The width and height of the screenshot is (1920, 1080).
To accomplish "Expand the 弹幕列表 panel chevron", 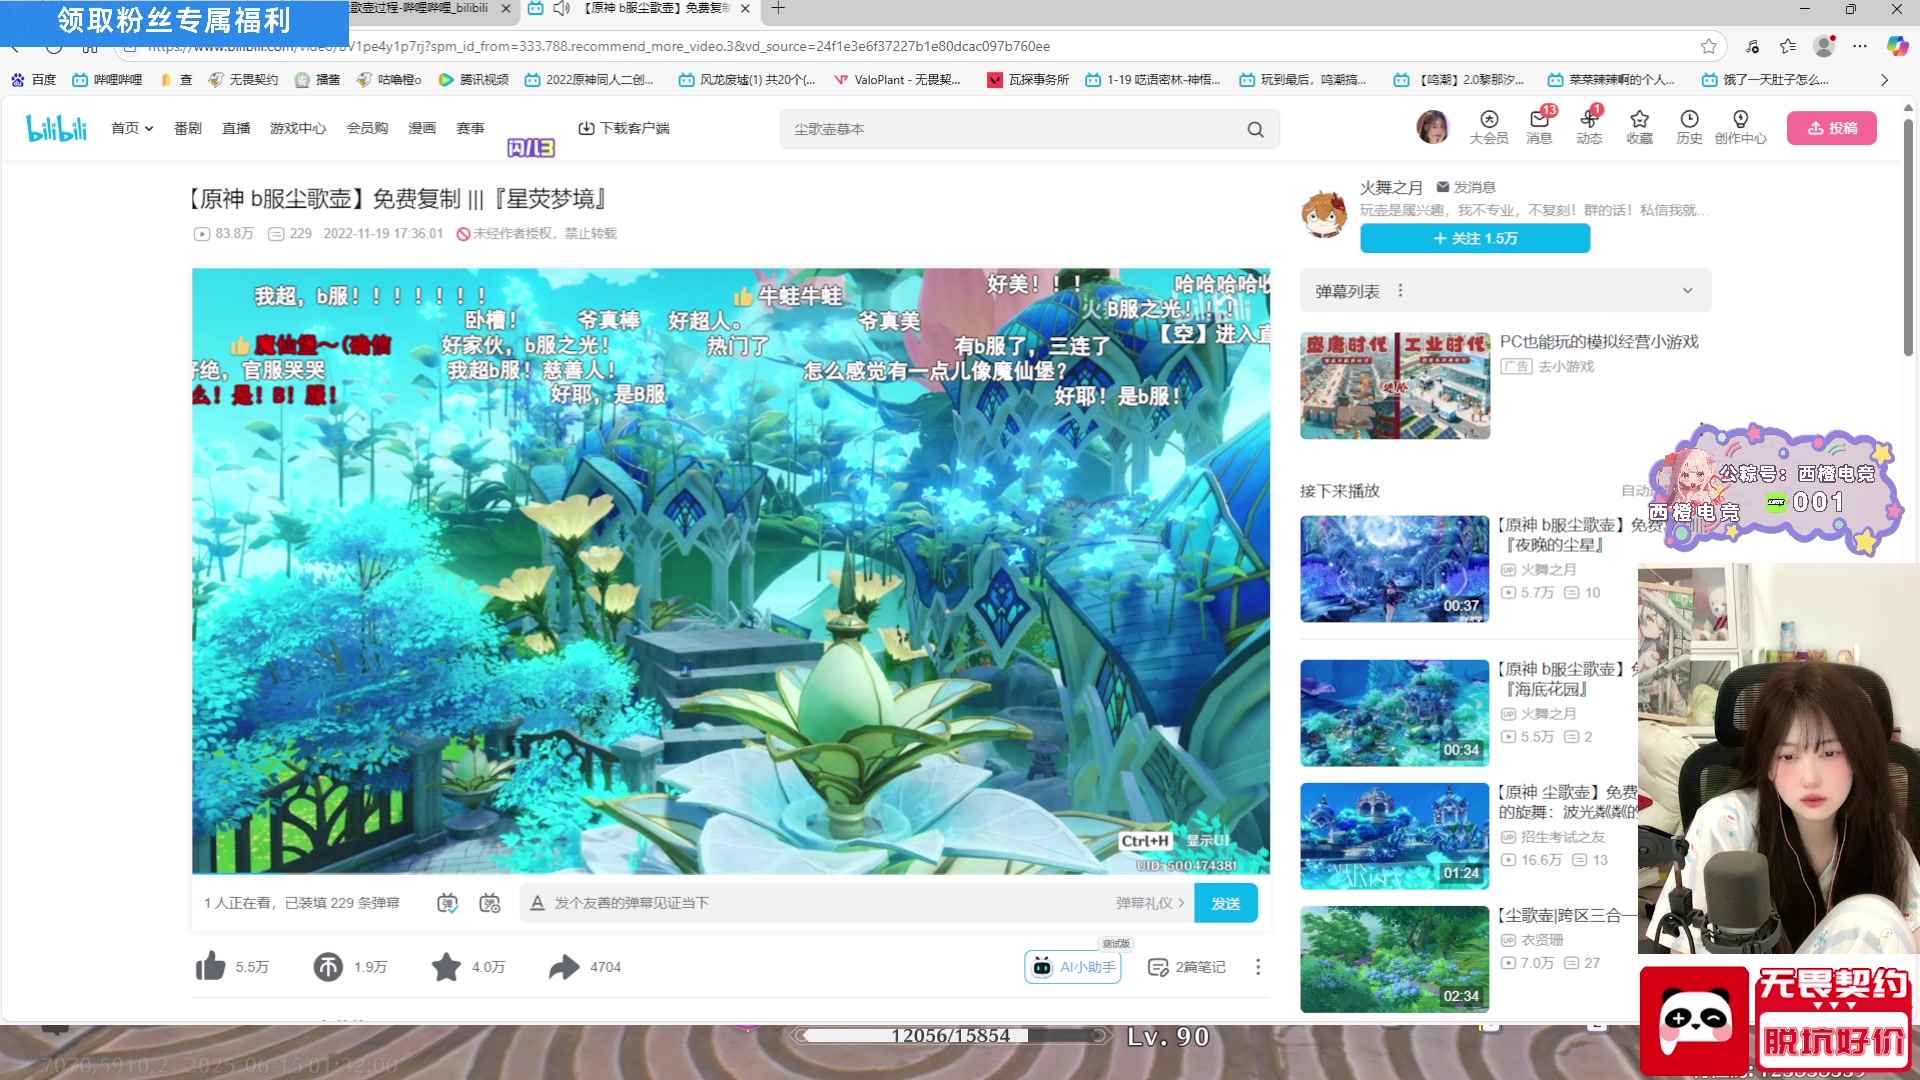I will click(1687, 290).
